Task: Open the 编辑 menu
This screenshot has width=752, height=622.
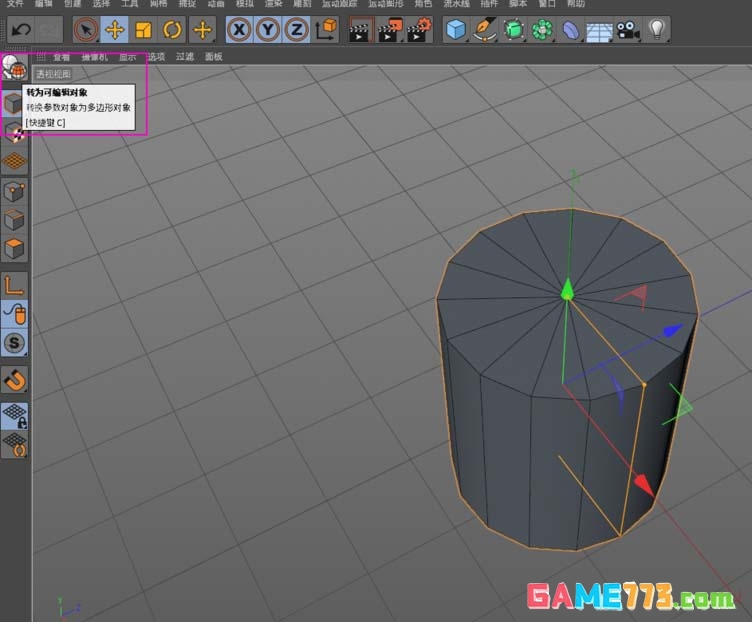Action: (x=44, y=3)
